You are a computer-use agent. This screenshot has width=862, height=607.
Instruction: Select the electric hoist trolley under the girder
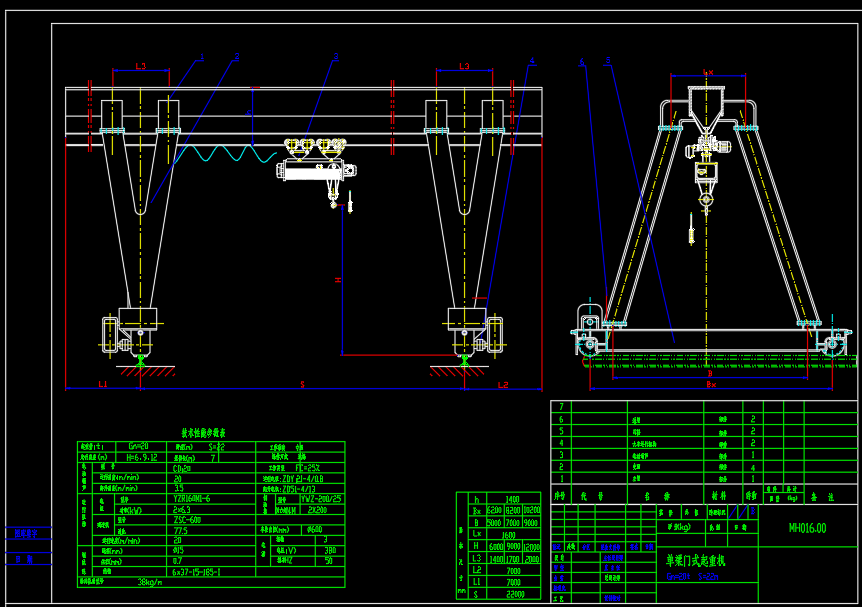[x=316, y=167]
